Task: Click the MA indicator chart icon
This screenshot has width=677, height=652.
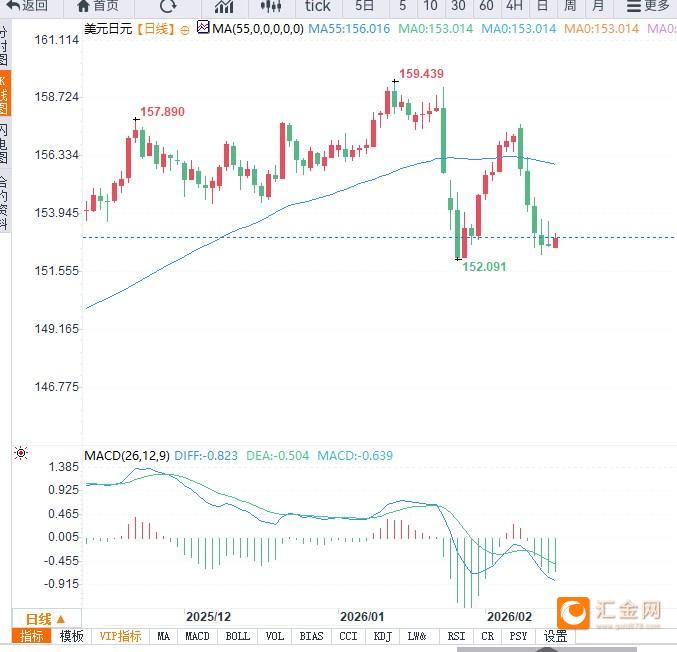Action: pos(203,29)
